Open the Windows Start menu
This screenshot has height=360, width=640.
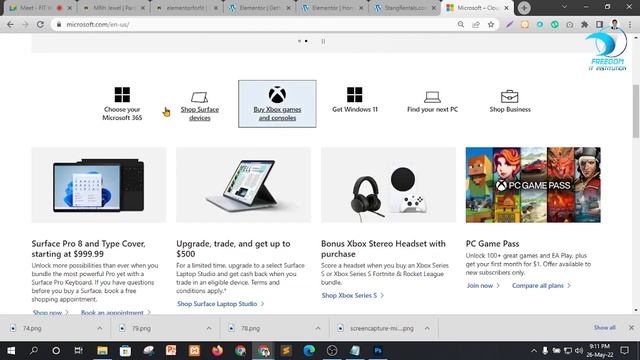[x=11, y=350]
